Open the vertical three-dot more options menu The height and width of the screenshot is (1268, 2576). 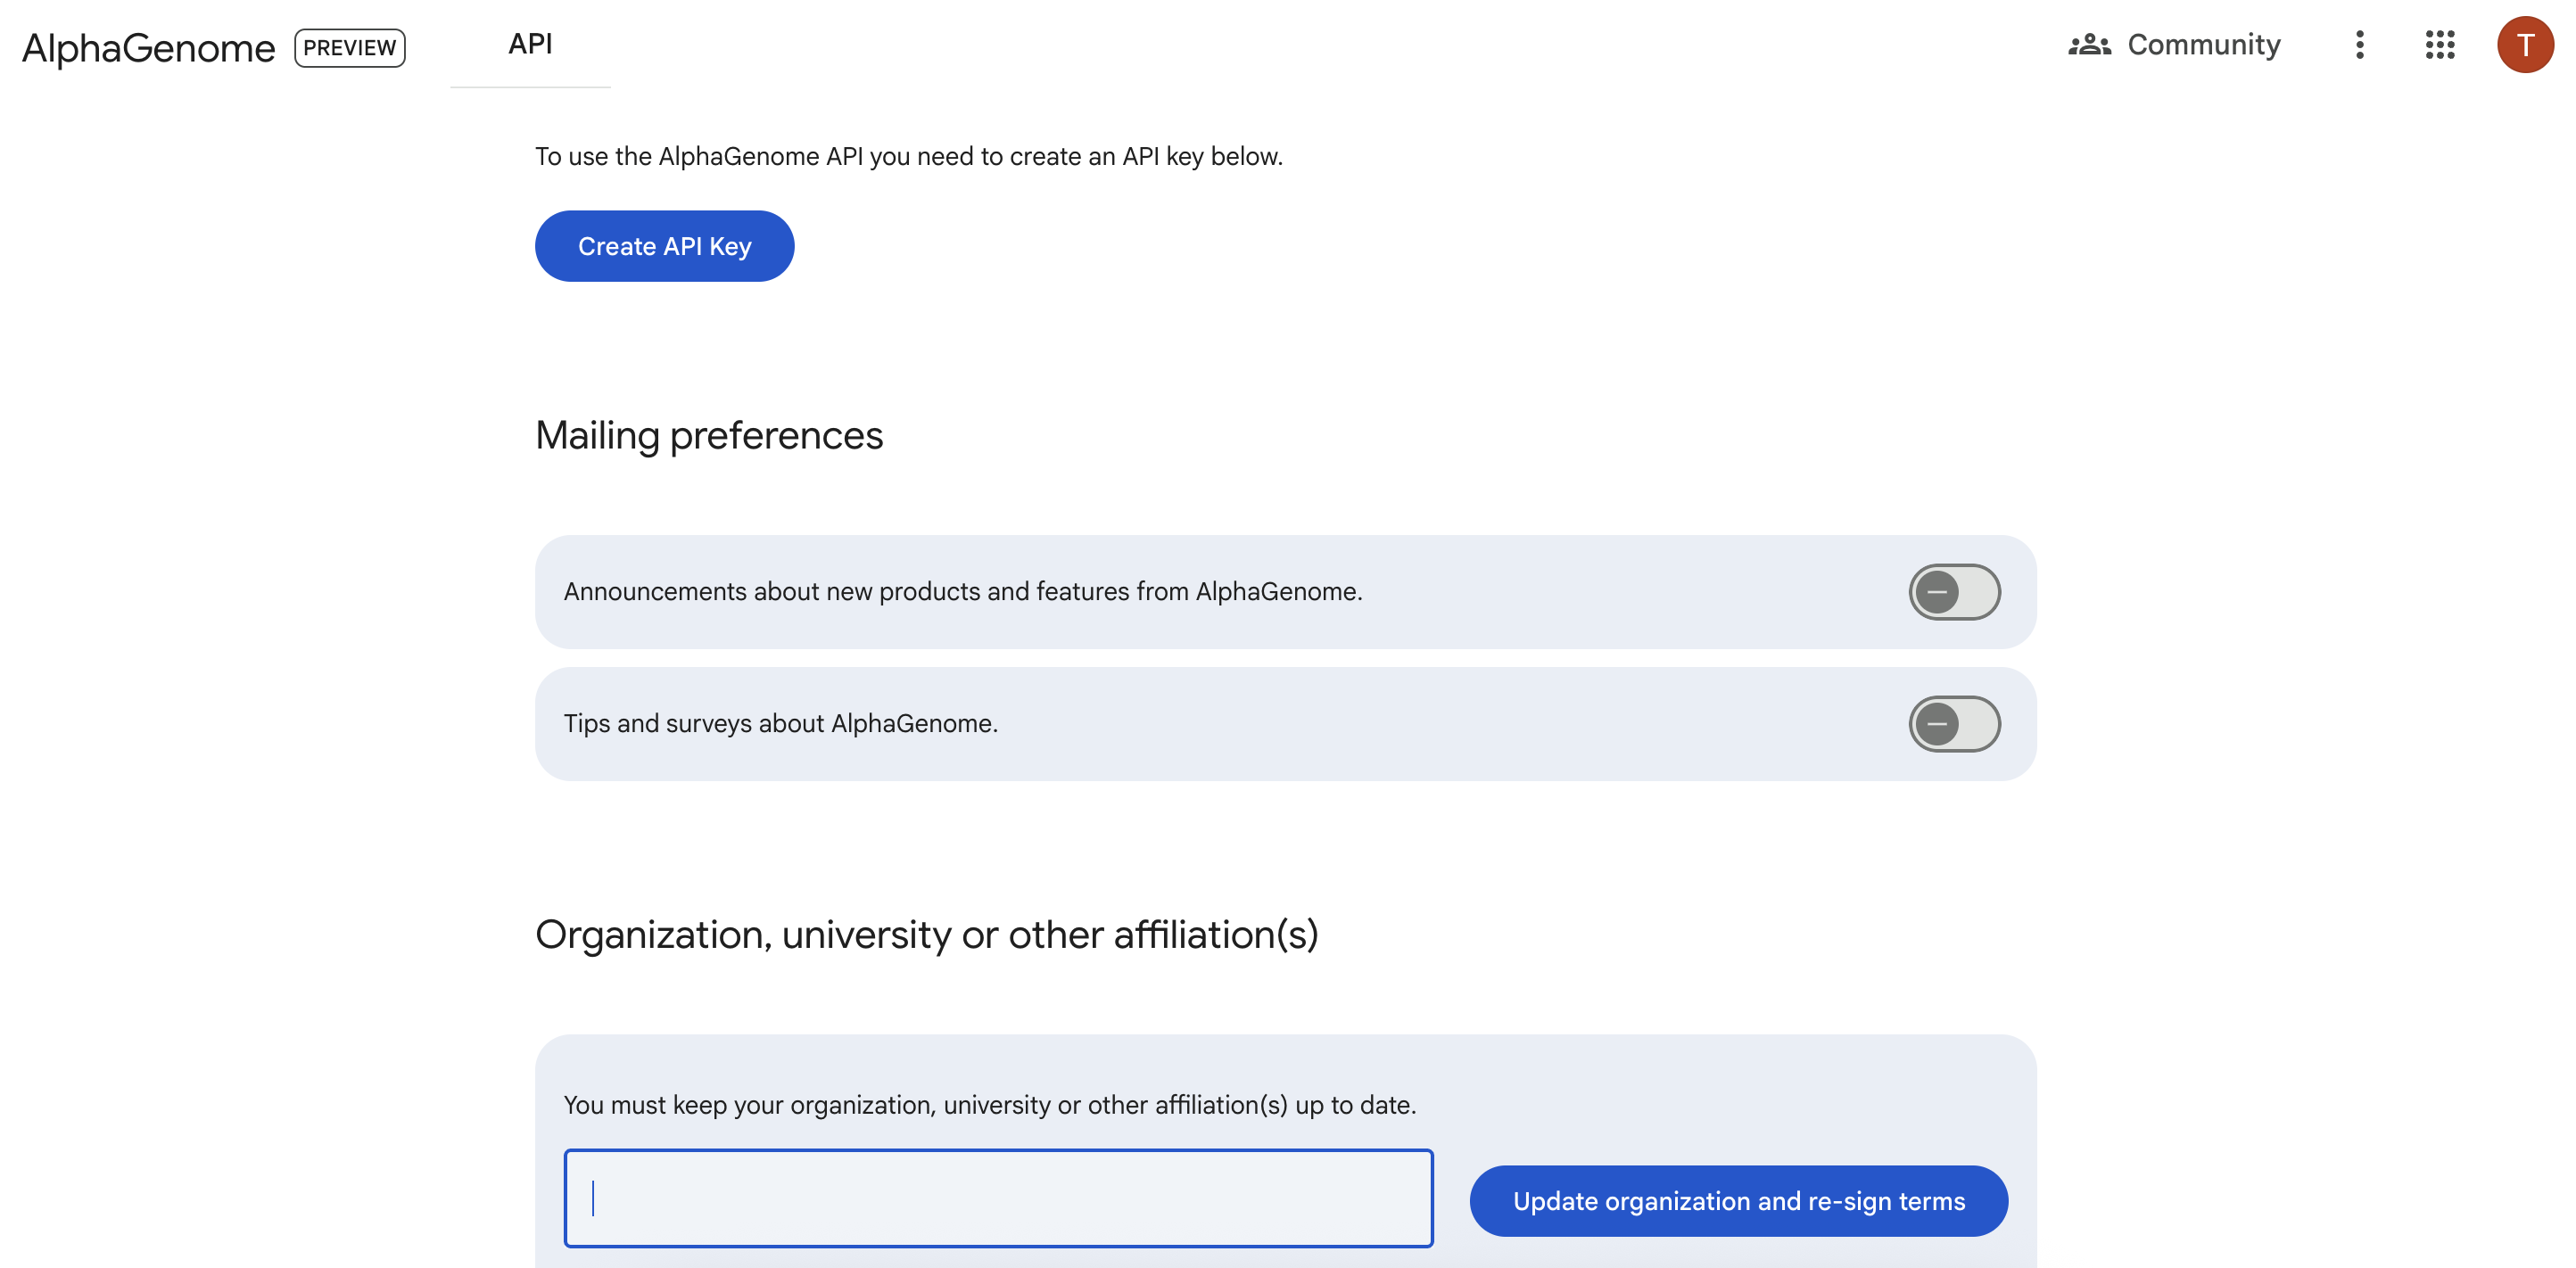tap(2359, 45)
